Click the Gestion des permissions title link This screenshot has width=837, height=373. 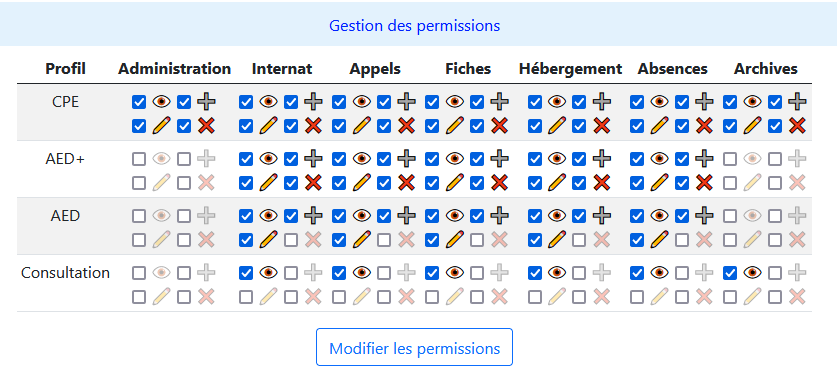(414, 26)
